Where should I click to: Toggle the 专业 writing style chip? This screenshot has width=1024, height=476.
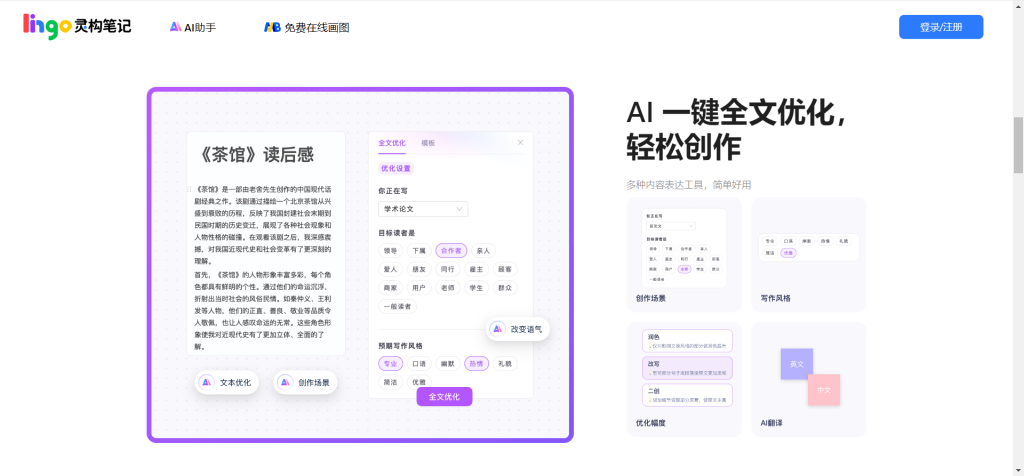point(390,364)
